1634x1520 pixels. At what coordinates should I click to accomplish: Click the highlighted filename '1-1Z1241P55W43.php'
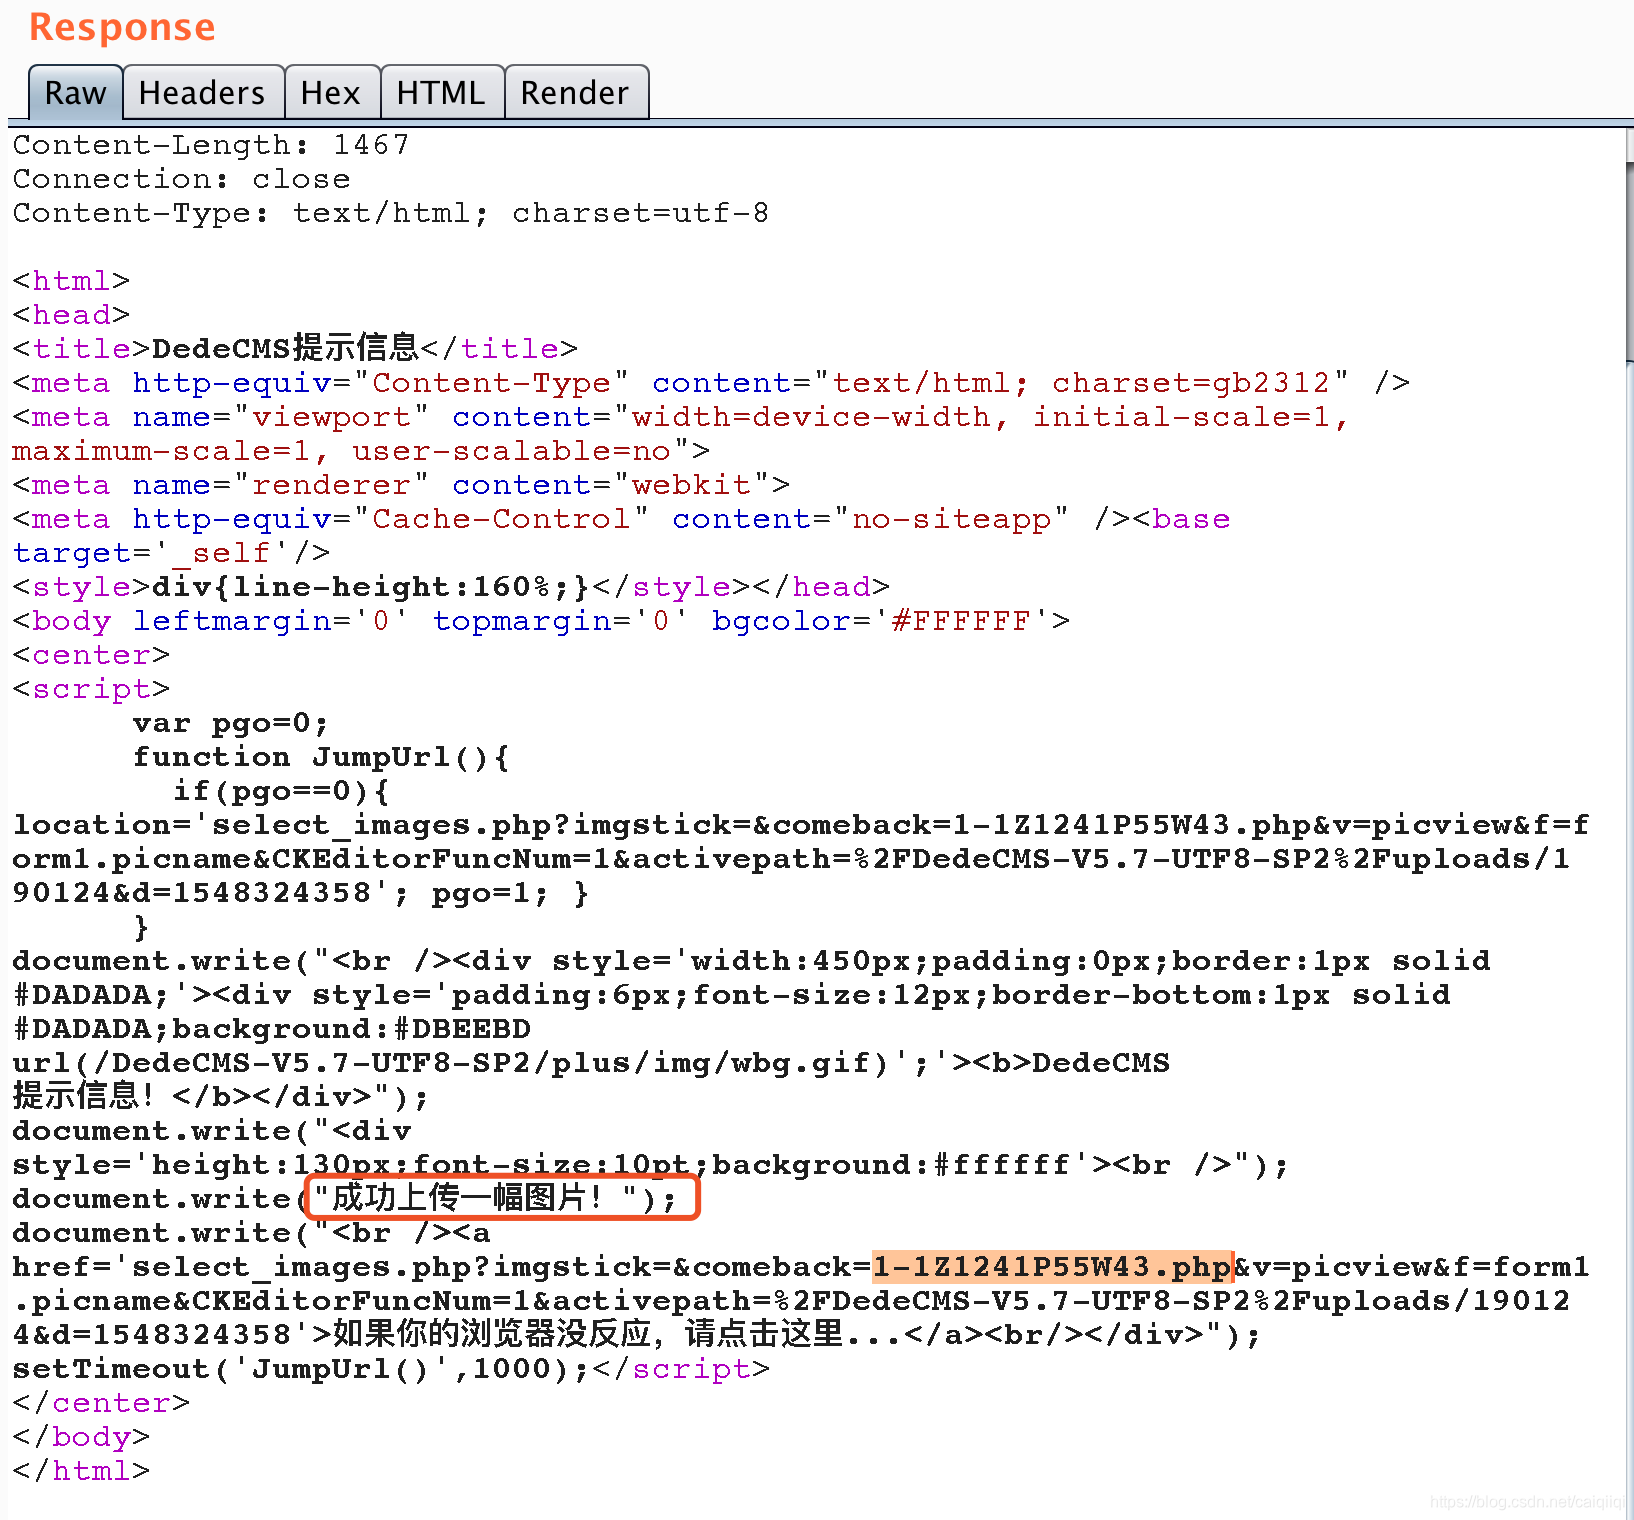pyautogui.click(x=1052, y=1267)
